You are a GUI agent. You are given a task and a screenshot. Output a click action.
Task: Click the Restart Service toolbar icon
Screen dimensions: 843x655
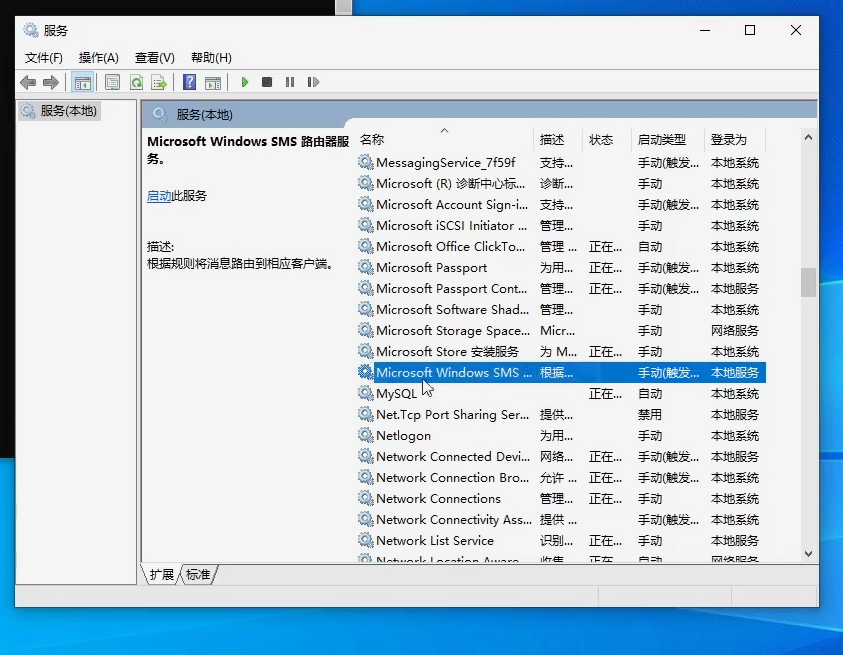click(312, 82)
